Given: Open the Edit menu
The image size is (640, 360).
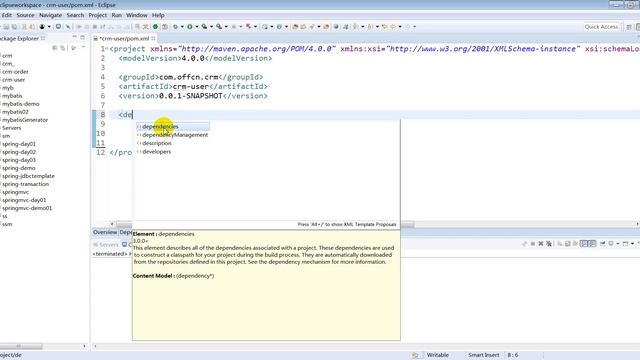Looking at the screenshot, I should [x=7, y=15].
